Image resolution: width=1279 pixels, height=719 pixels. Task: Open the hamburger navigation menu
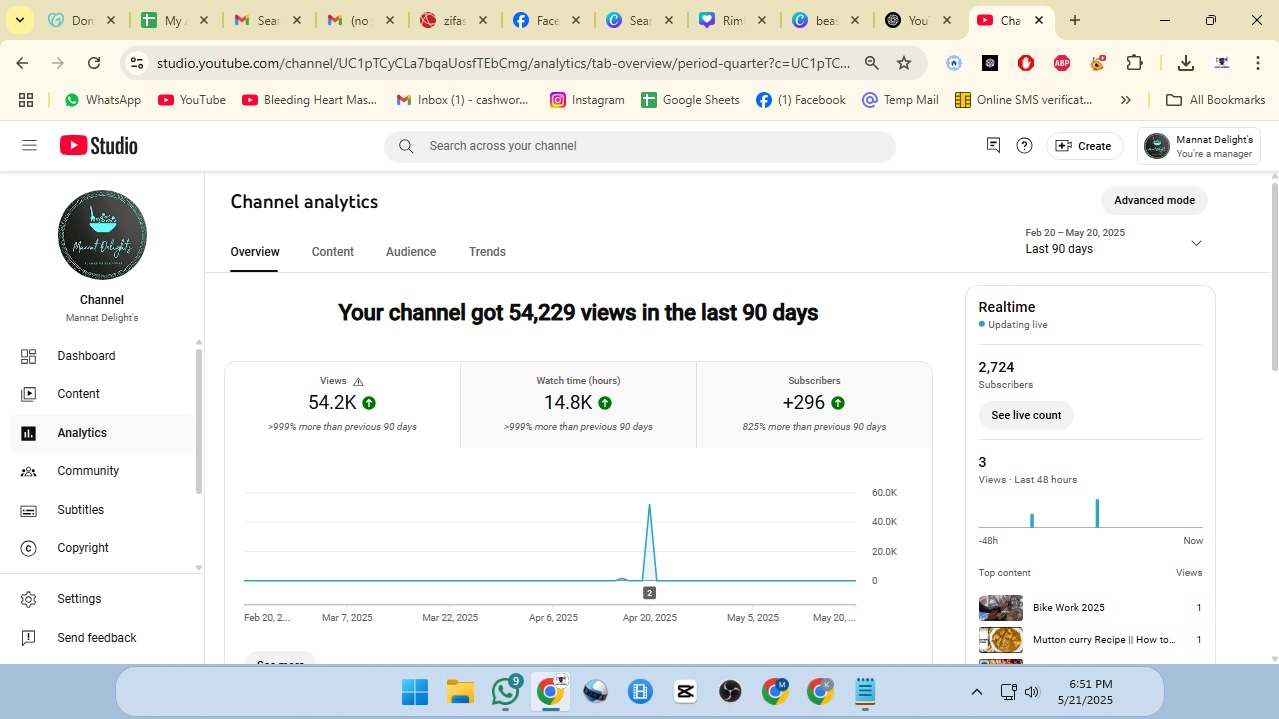[x=29, y=146]
